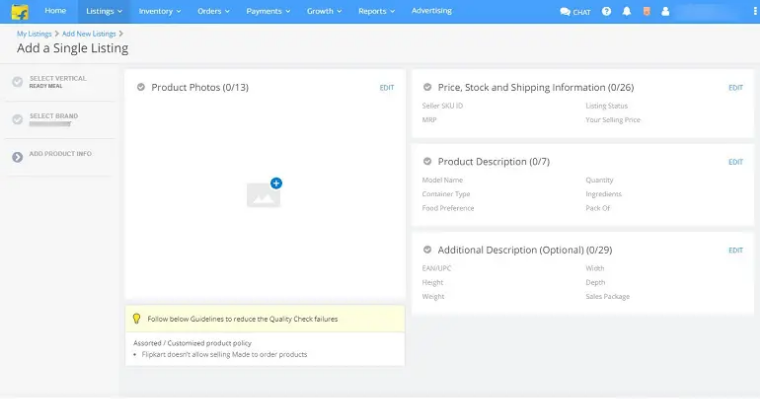Click the image placeholder thumbnail

coord(263,195)
